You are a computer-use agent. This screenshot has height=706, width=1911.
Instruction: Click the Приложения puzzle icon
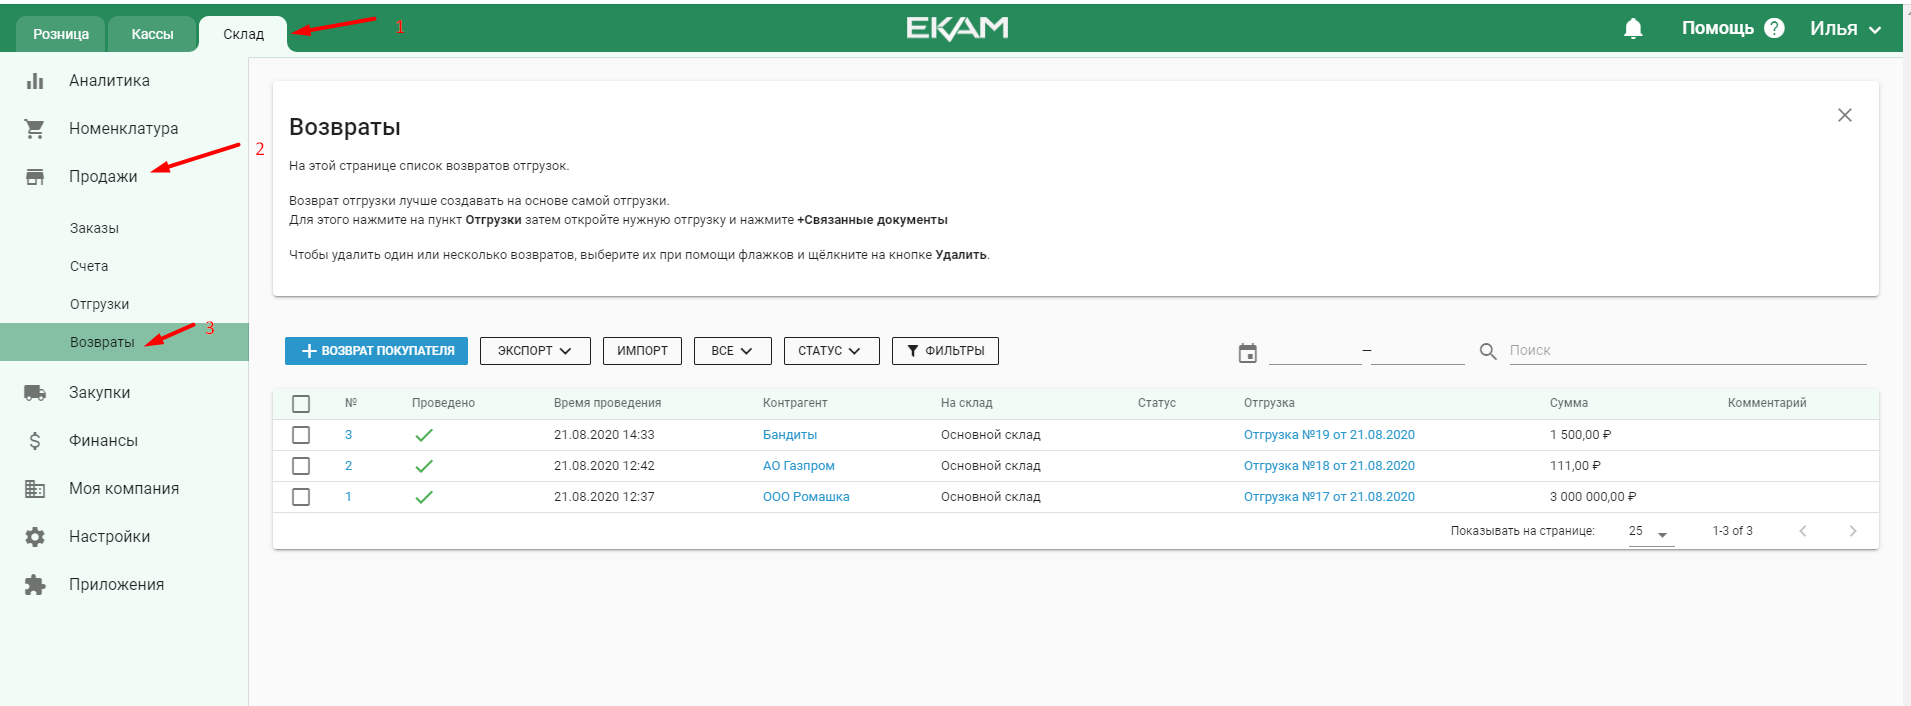click(x=35, y=585)
